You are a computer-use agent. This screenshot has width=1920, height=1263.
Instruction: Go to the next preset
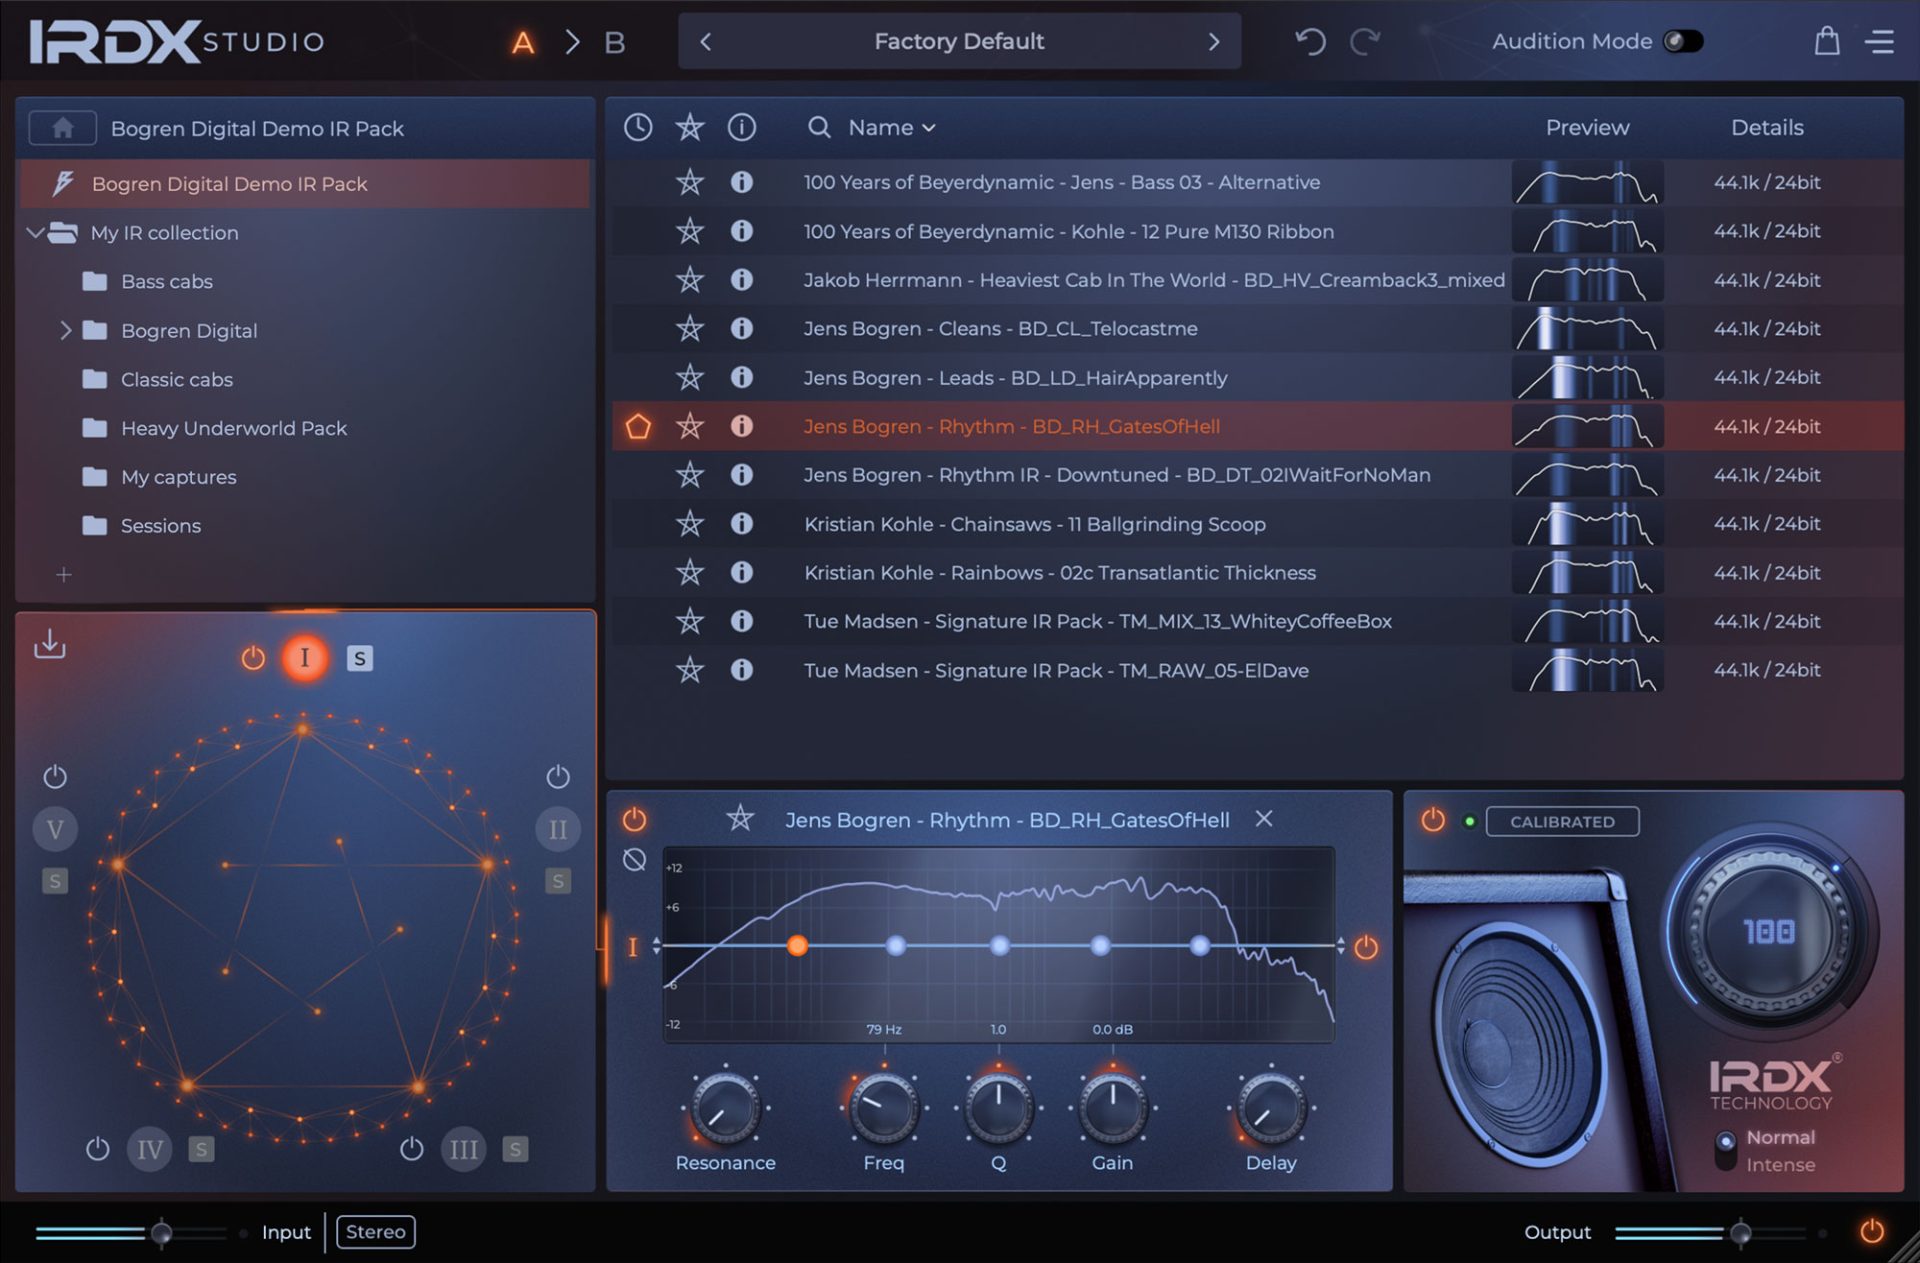point(1214,41)
